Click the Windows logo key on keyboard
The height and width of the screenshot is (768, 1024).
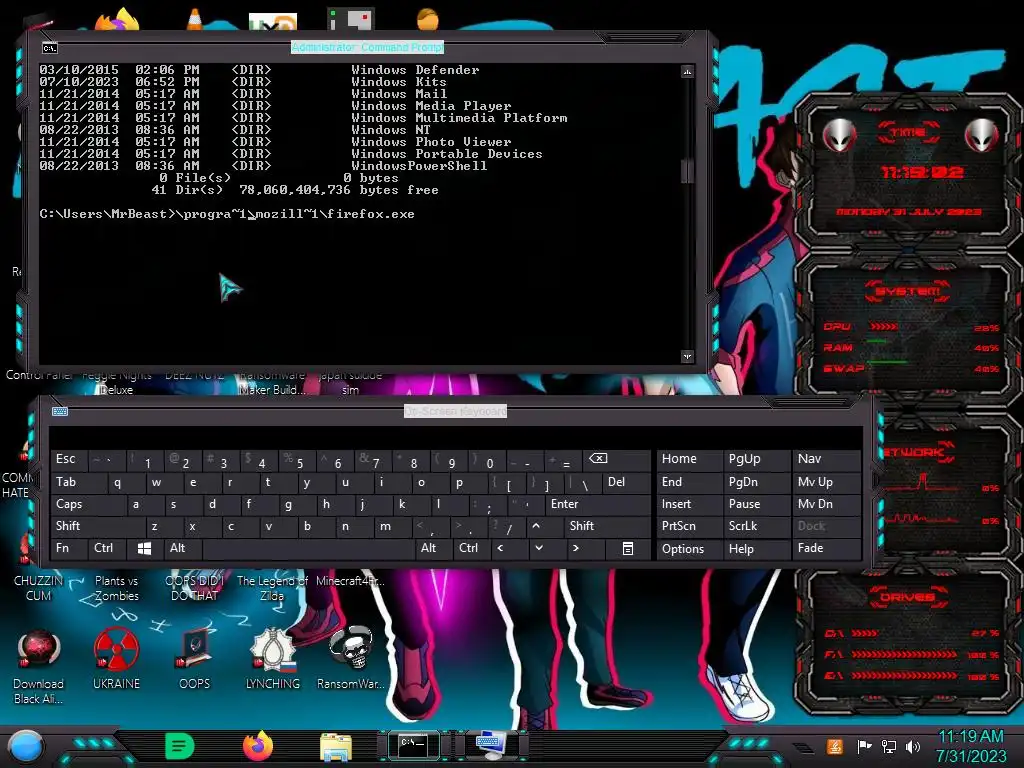(145, 549)
